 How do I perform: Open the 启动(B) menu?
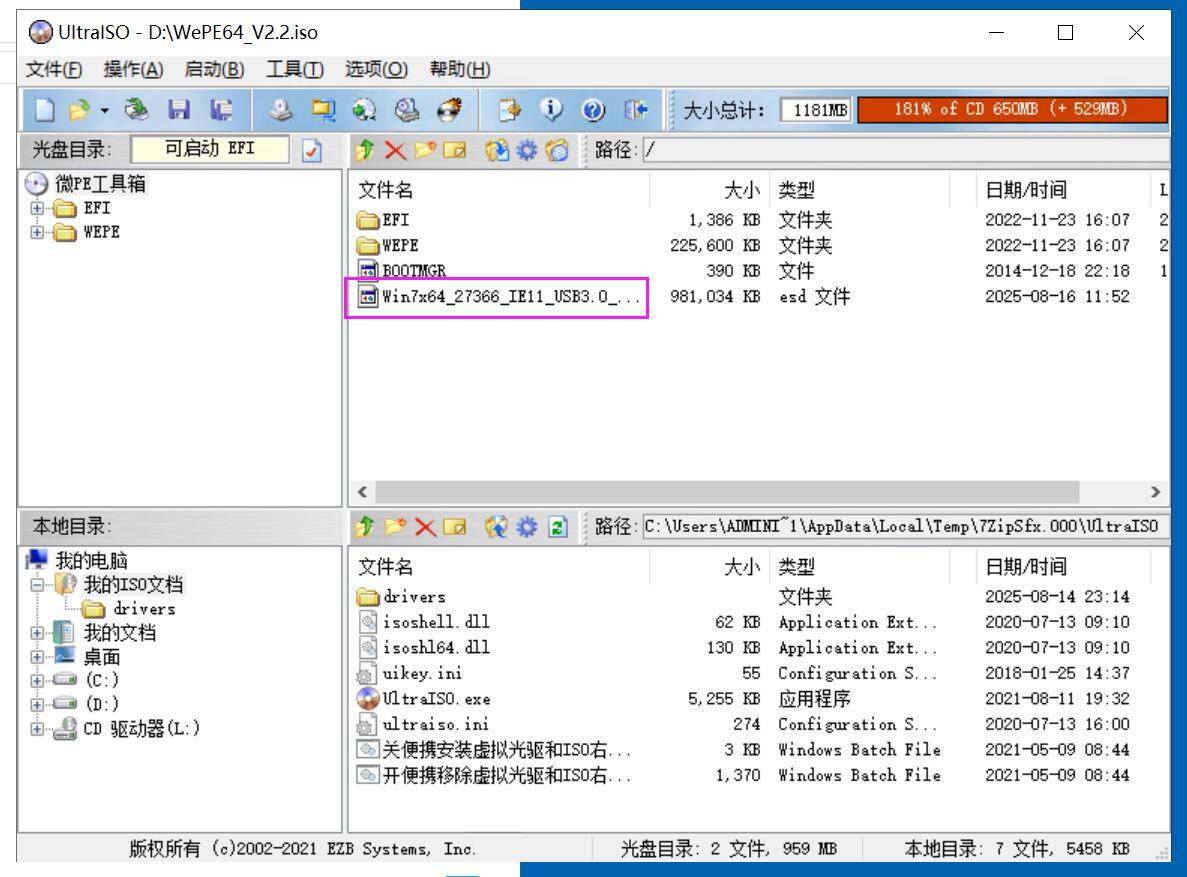coord(214,70)
